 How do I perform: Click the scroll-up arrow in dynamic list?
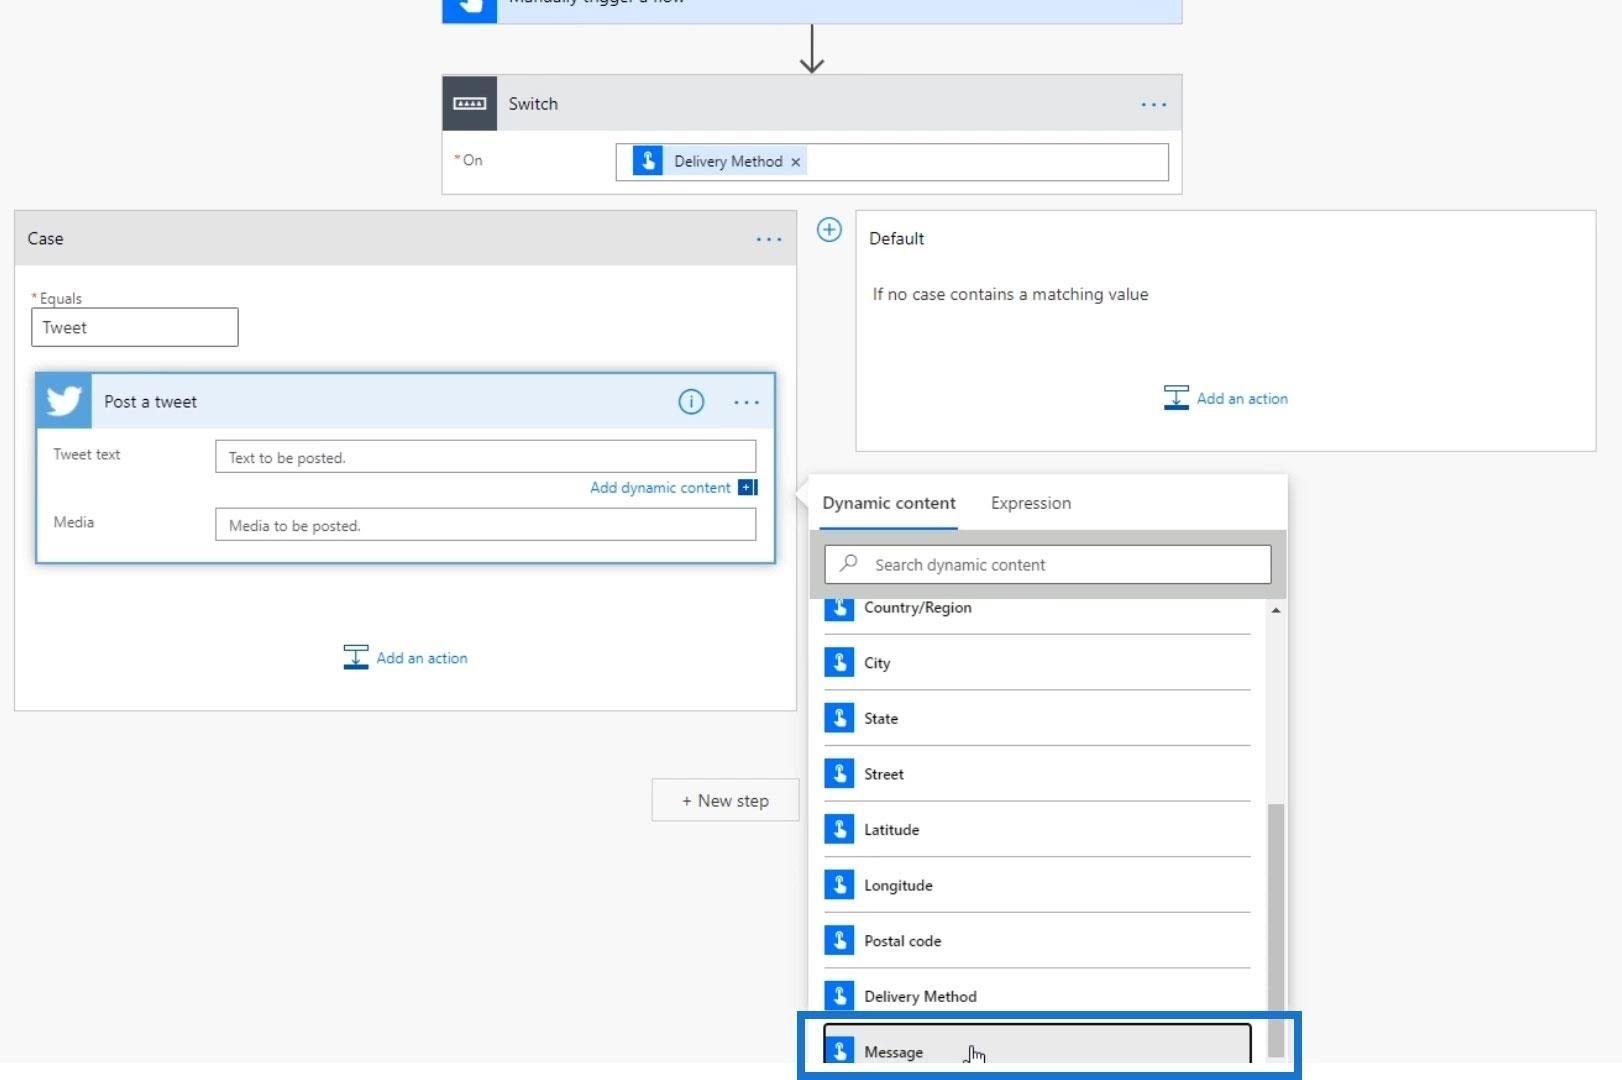1276,610
